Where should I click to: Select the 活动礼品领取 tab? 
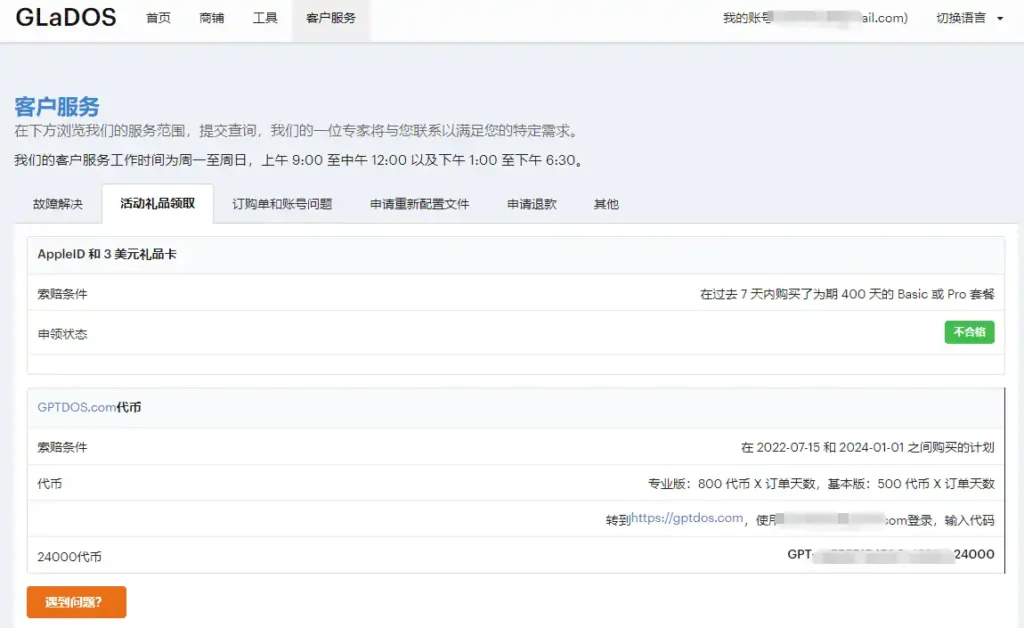coord(158,204)
